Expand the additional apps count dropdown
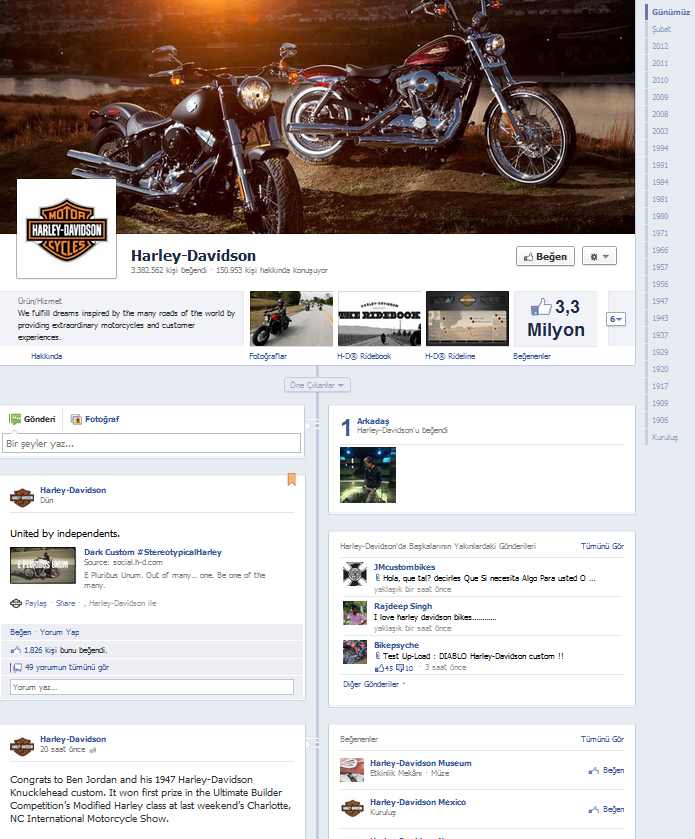 [616, 319]
